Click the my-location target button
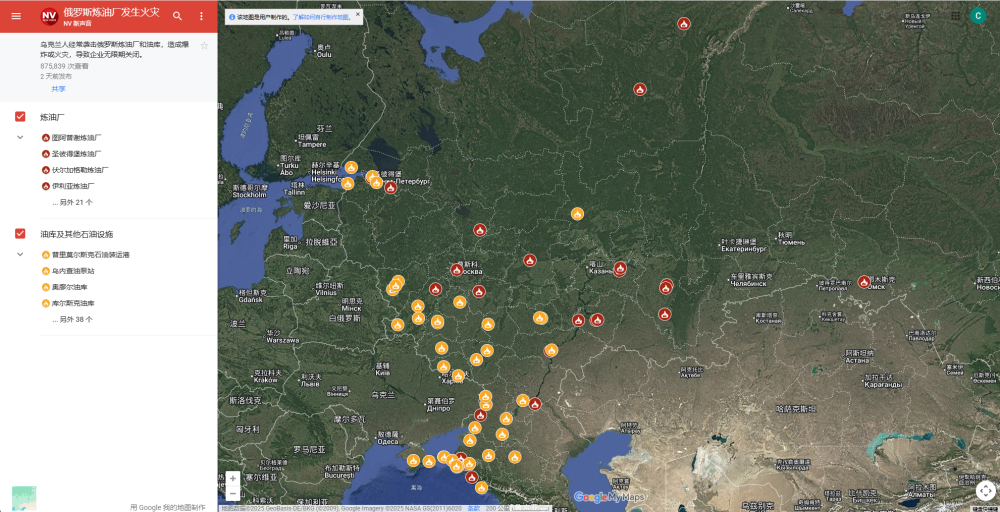This screenshot has height=512, width=1000. pos(985,490)
